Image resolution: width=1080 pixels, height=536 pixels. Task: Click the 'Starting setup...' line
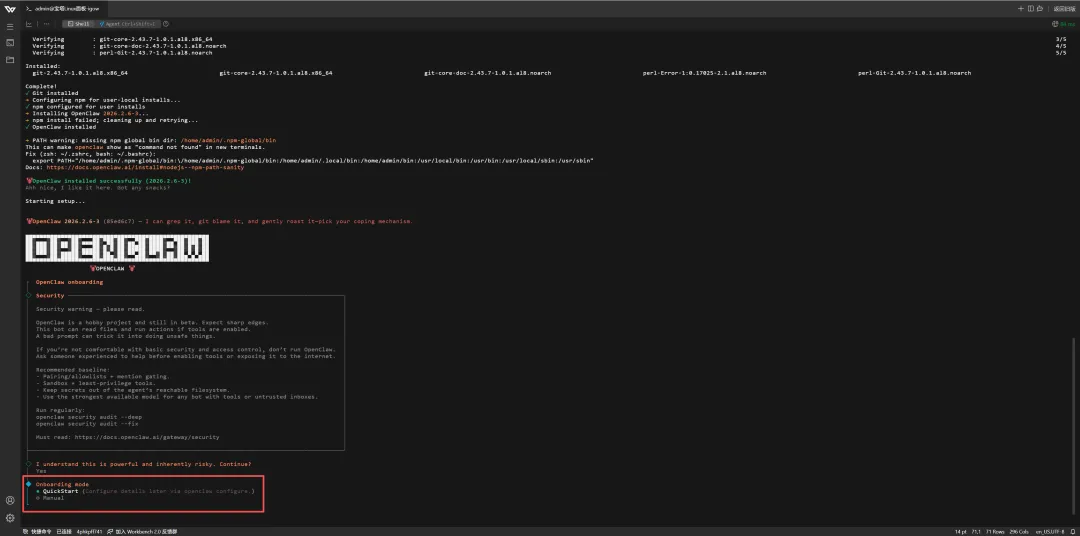coord(56,201)
